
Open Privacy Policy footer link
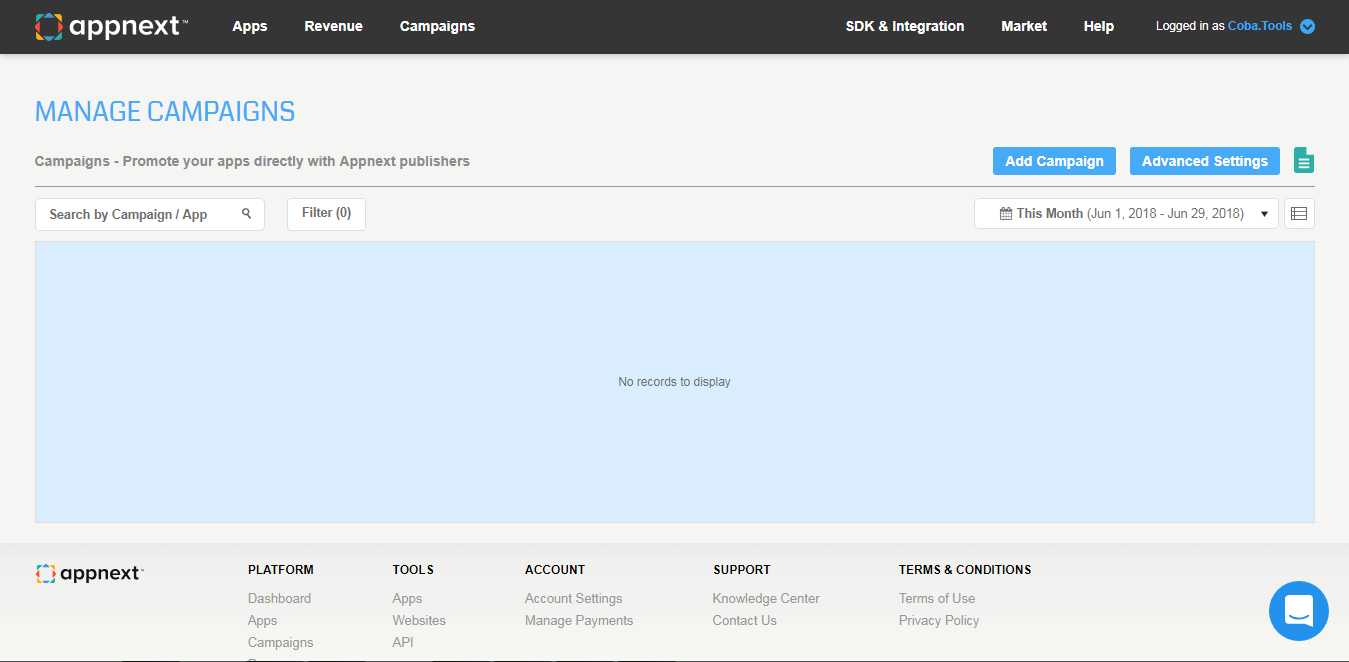coord(939,620)
